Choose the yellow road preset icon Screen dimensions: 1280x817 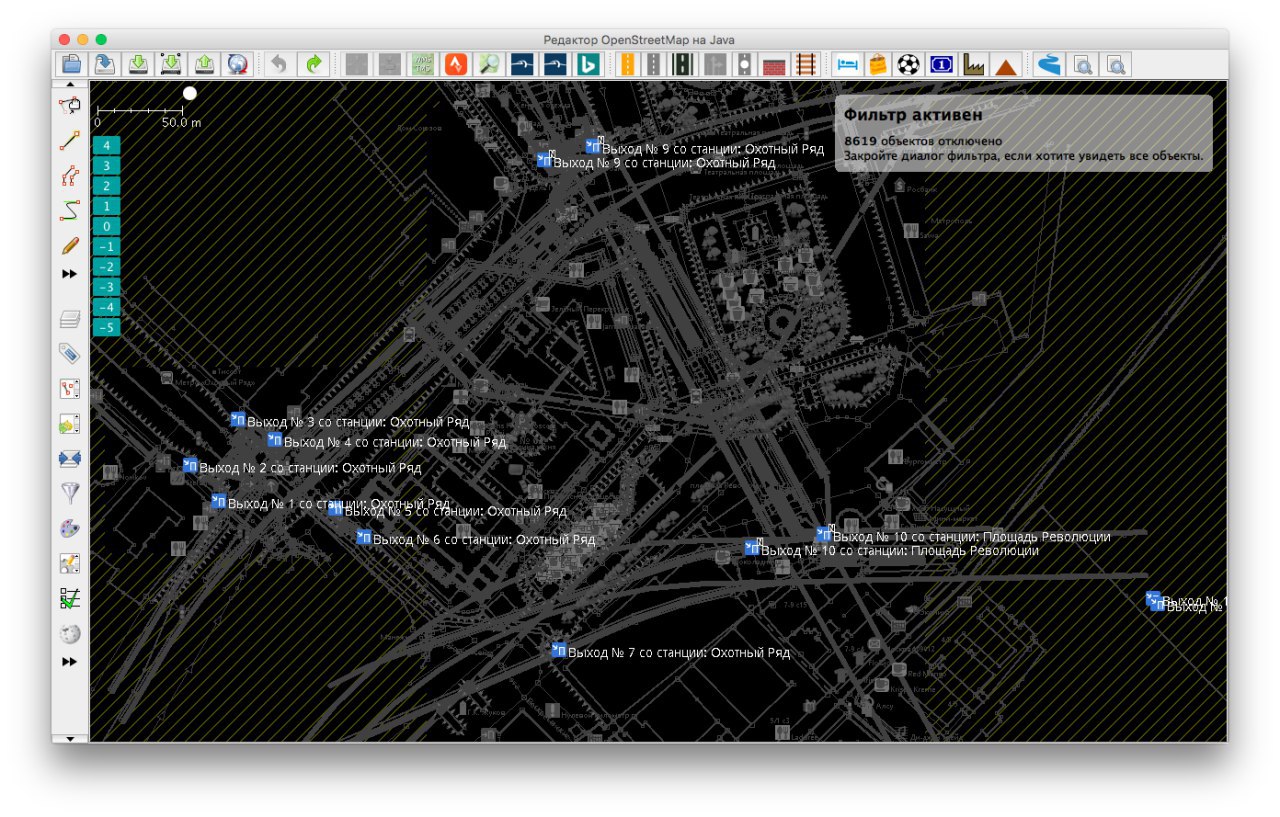[628, 65]
